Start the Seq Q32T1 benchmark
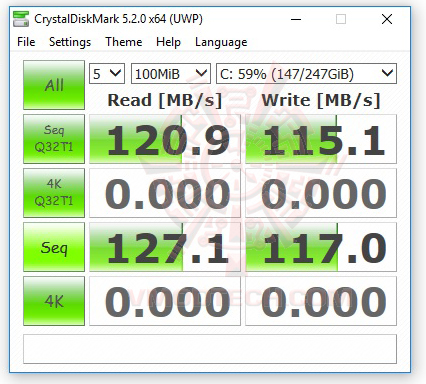The image size is (426, 384). [54, 139]
